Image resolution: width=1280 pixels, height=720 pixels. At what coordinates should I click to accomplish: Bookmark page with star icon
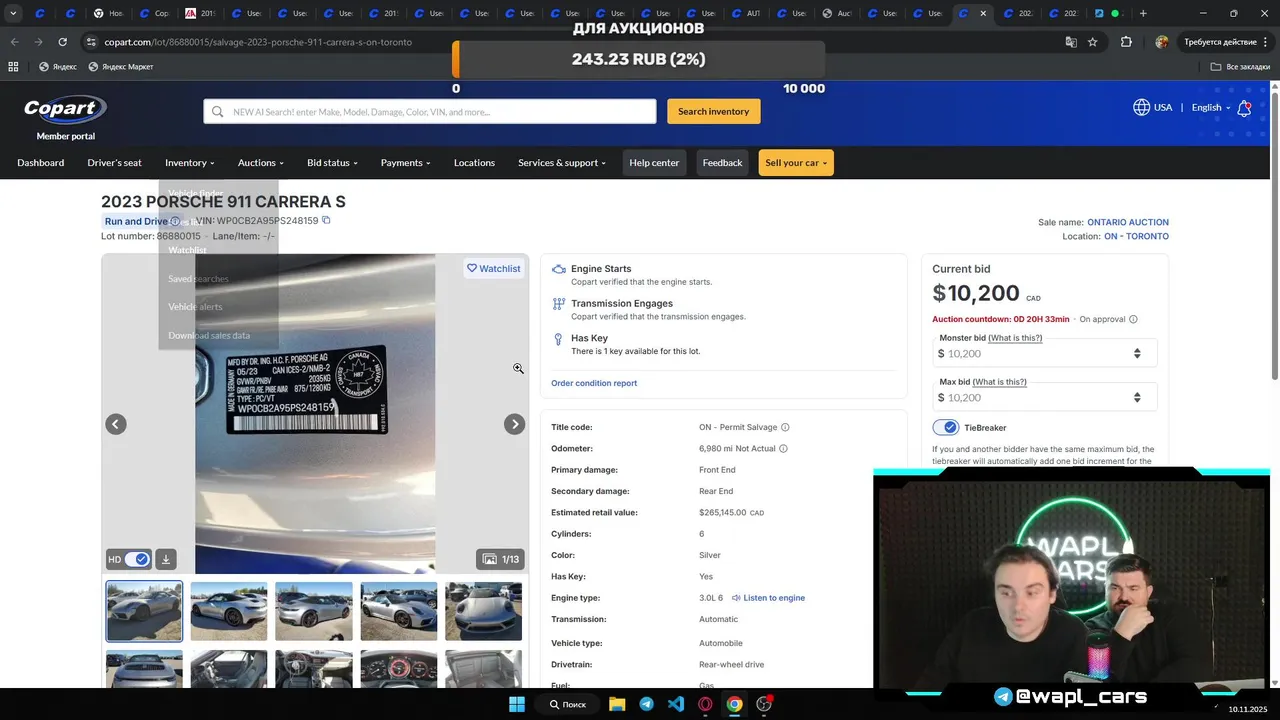pos(1093,42)
